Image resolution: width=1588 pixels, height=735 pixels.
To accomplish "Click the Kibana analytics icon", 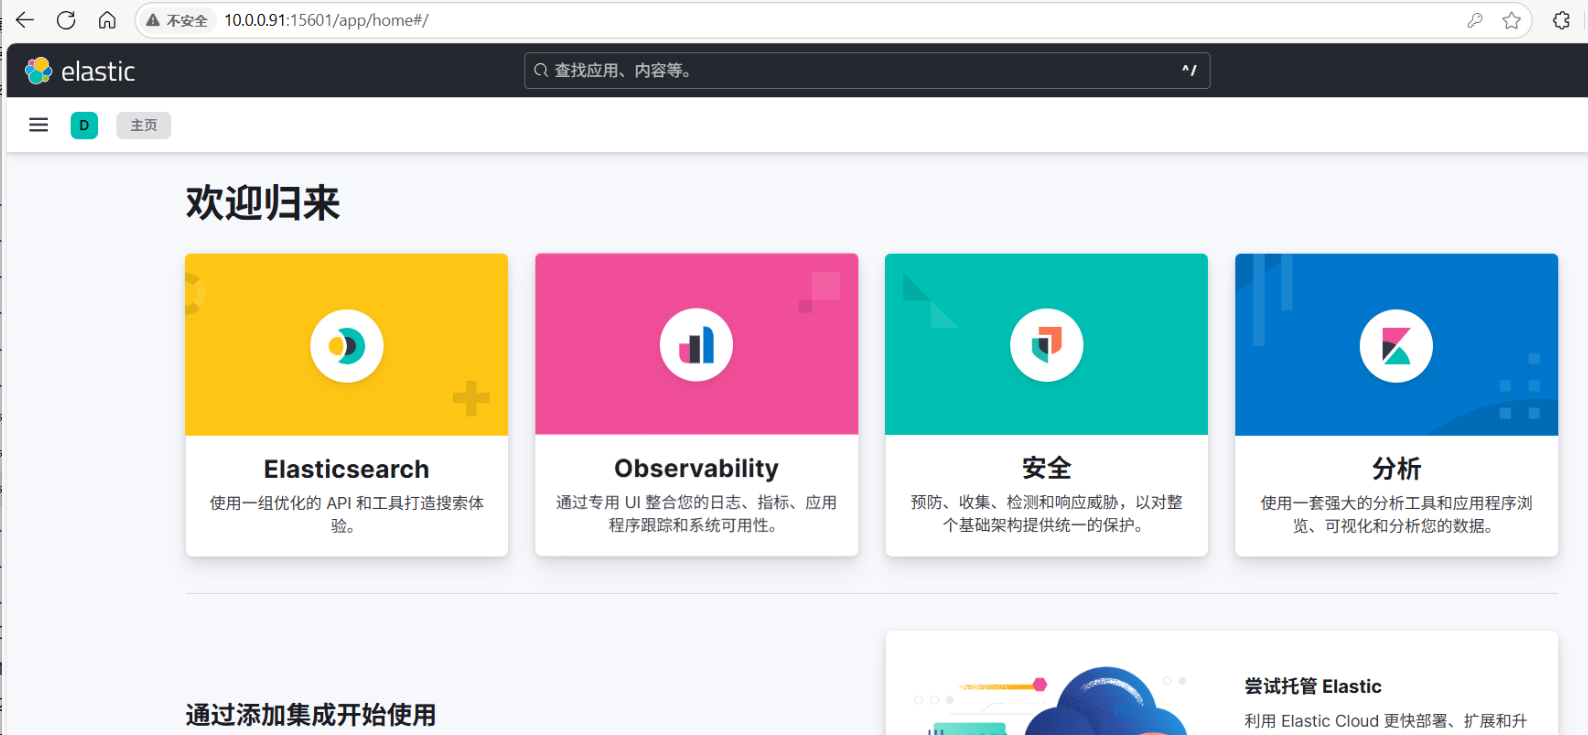I will 1396,346.
